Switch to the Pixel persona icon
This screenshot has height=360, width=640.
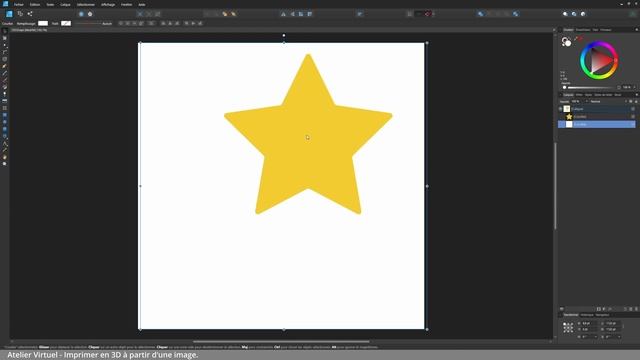coord(20,14)
